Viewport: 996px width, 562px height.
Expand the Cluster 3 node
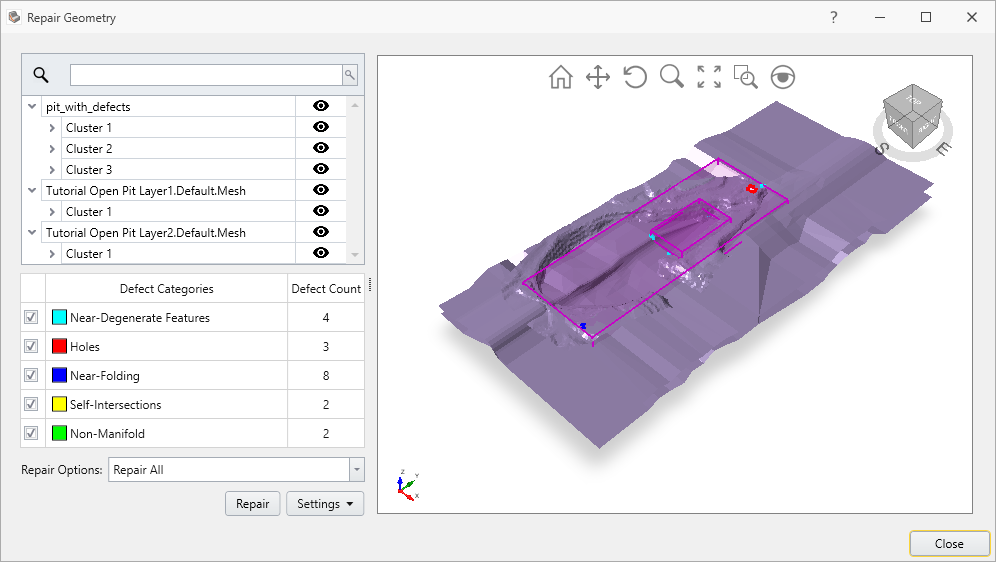click(52, 170)
